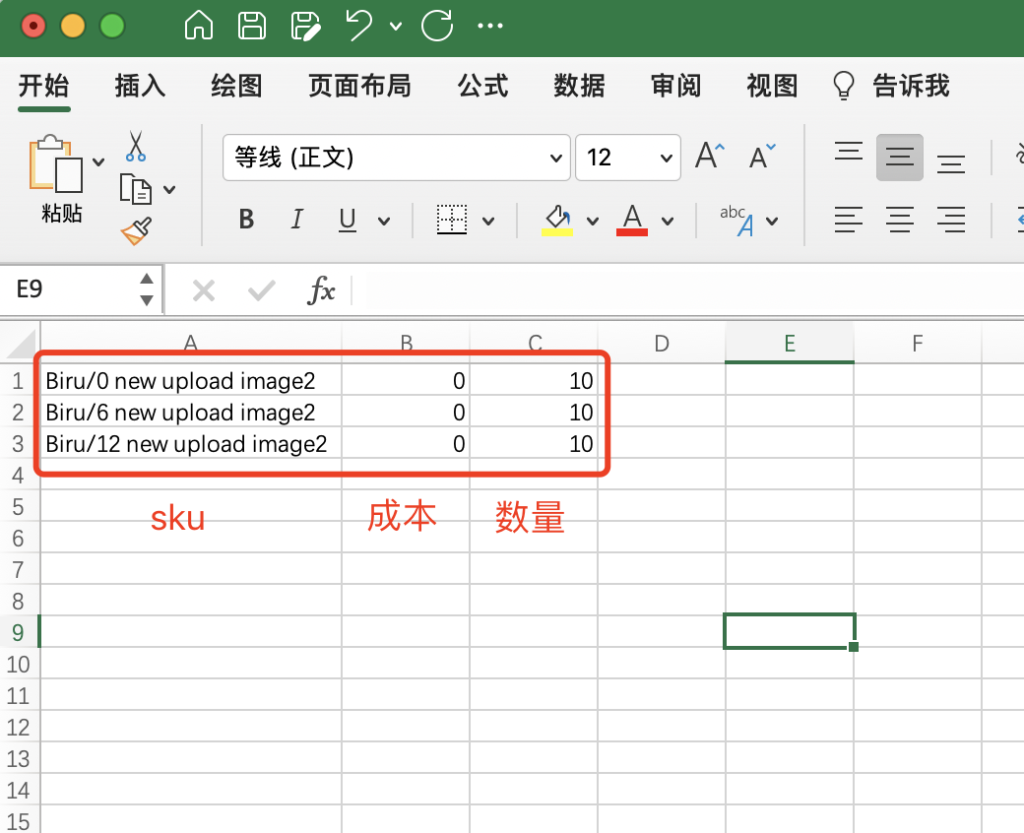
Task: Open the font name dropdown 等线 (正文)
Action: point(396,158)
